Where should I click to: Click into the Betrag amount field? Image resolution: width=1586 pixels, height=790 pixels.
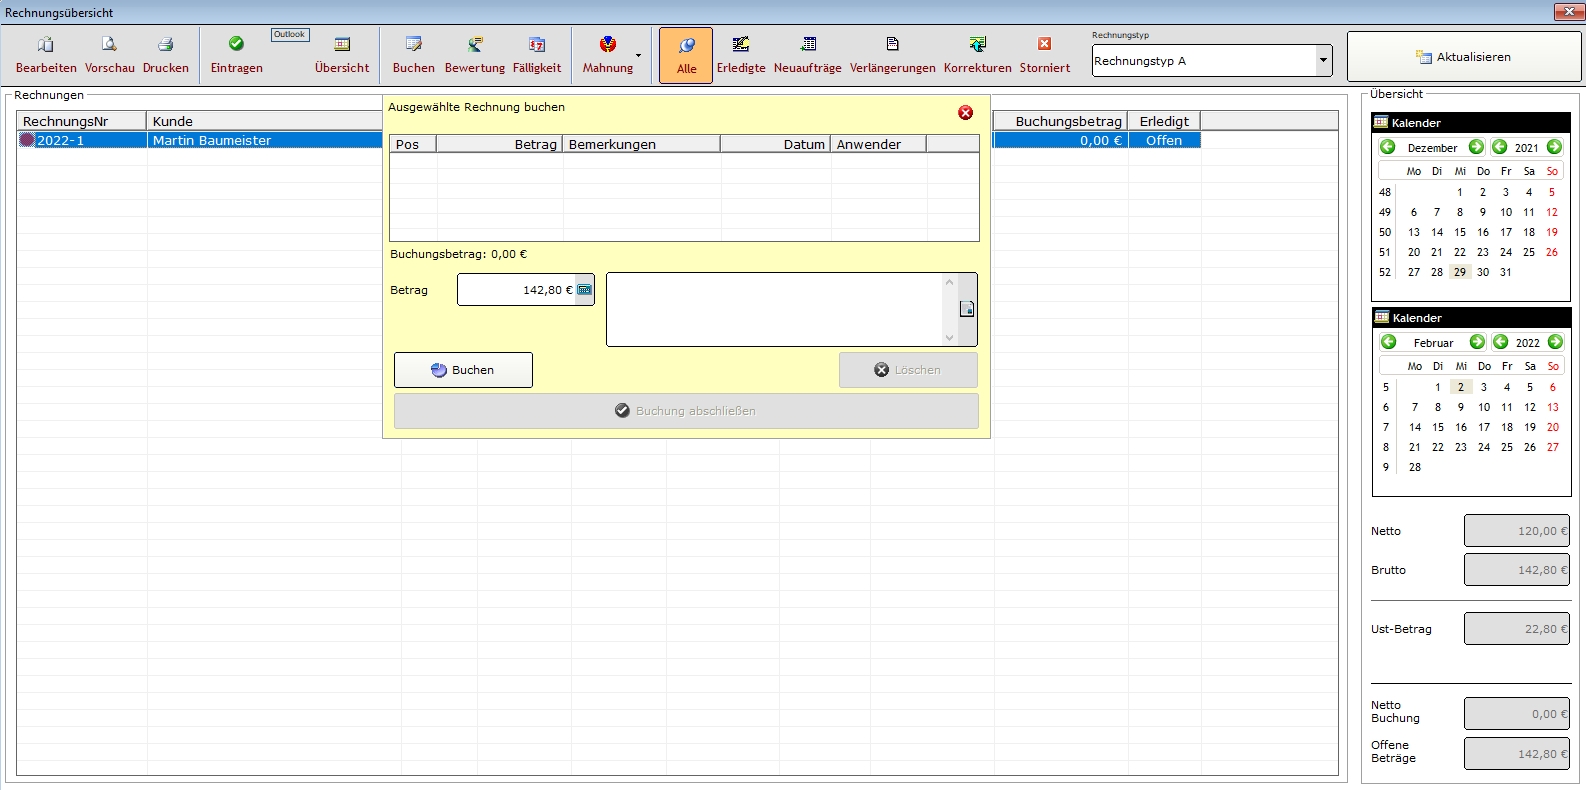click(516, 290)
